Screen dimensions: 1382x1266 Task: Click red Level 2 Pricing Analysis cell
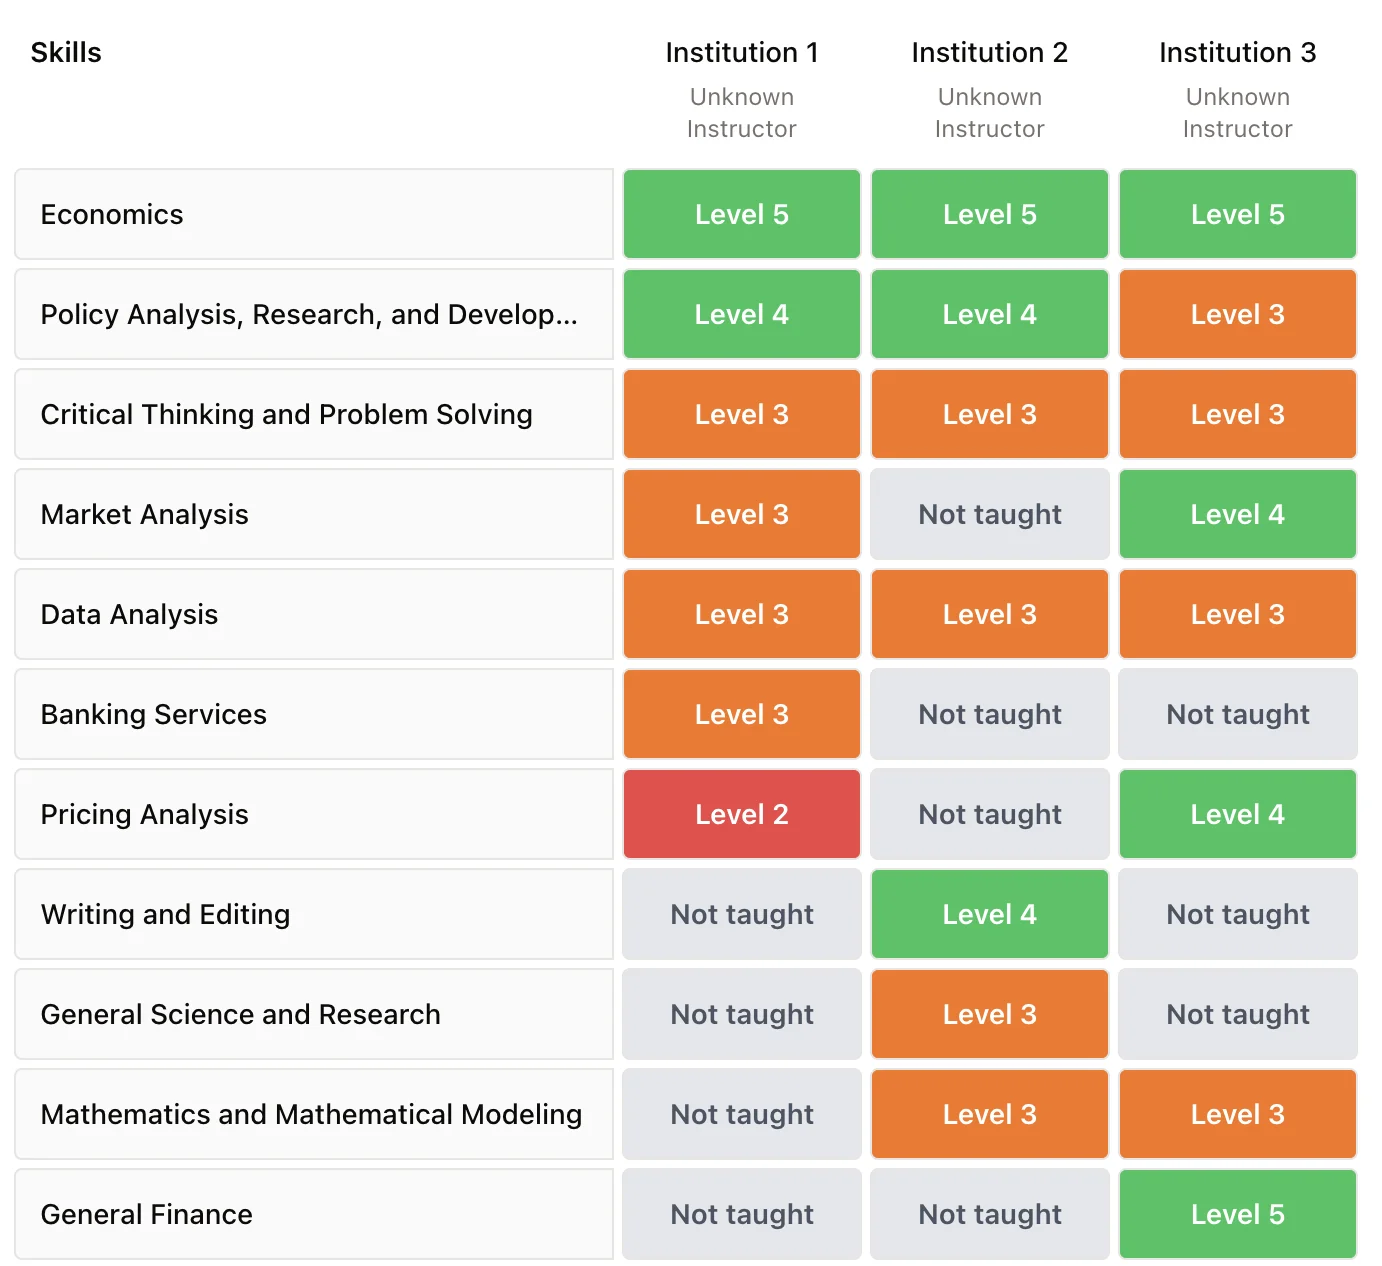[741, 814]
